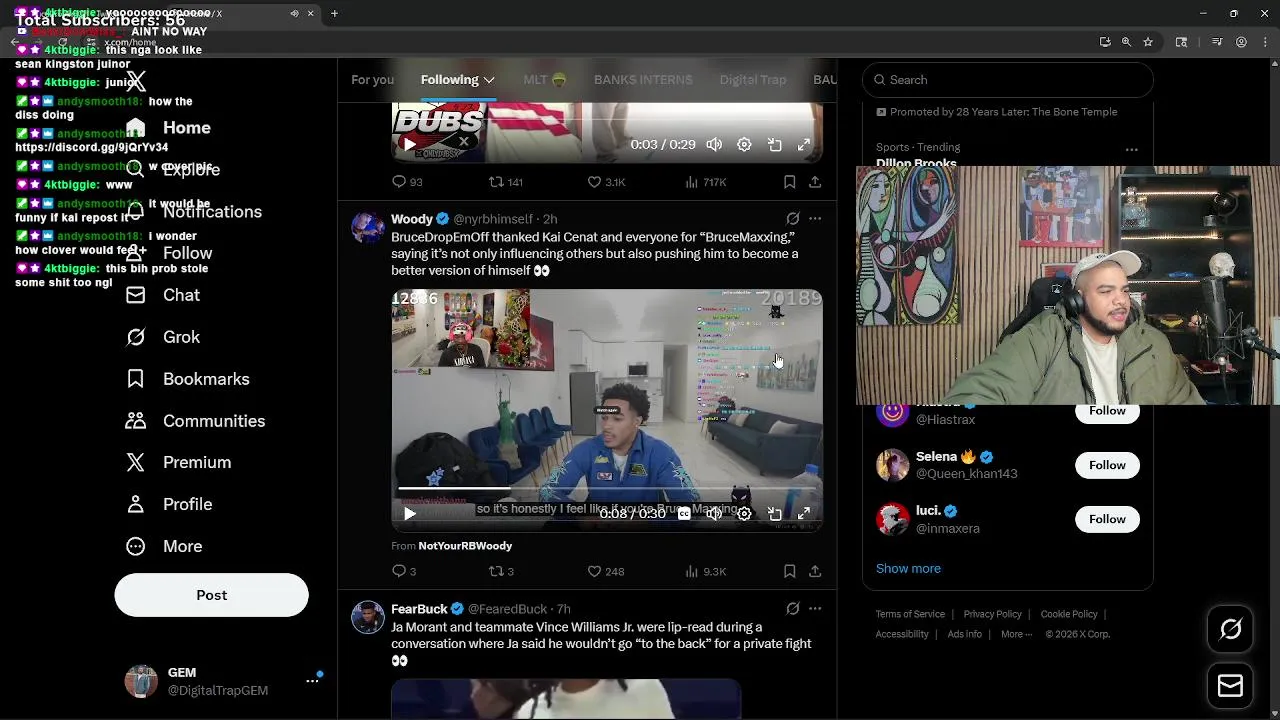Mute the BruceMaxxing video

coord(714,513)
